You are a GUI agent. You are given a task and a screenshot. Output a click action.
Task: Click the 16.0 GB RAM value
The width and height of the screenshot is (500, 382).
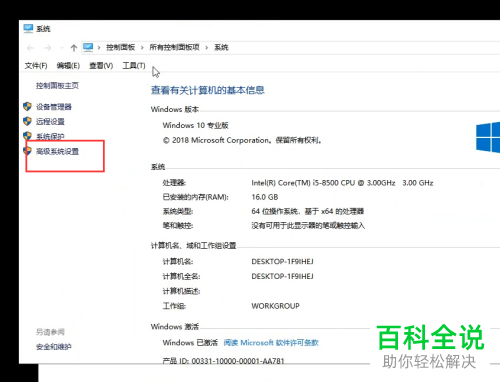point(265,197)
